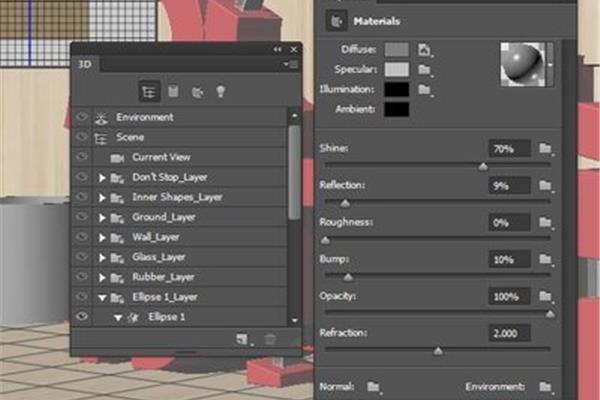600x400 pixels.
Task: Open the Environment texture folder icon
Action: point(546,387)
